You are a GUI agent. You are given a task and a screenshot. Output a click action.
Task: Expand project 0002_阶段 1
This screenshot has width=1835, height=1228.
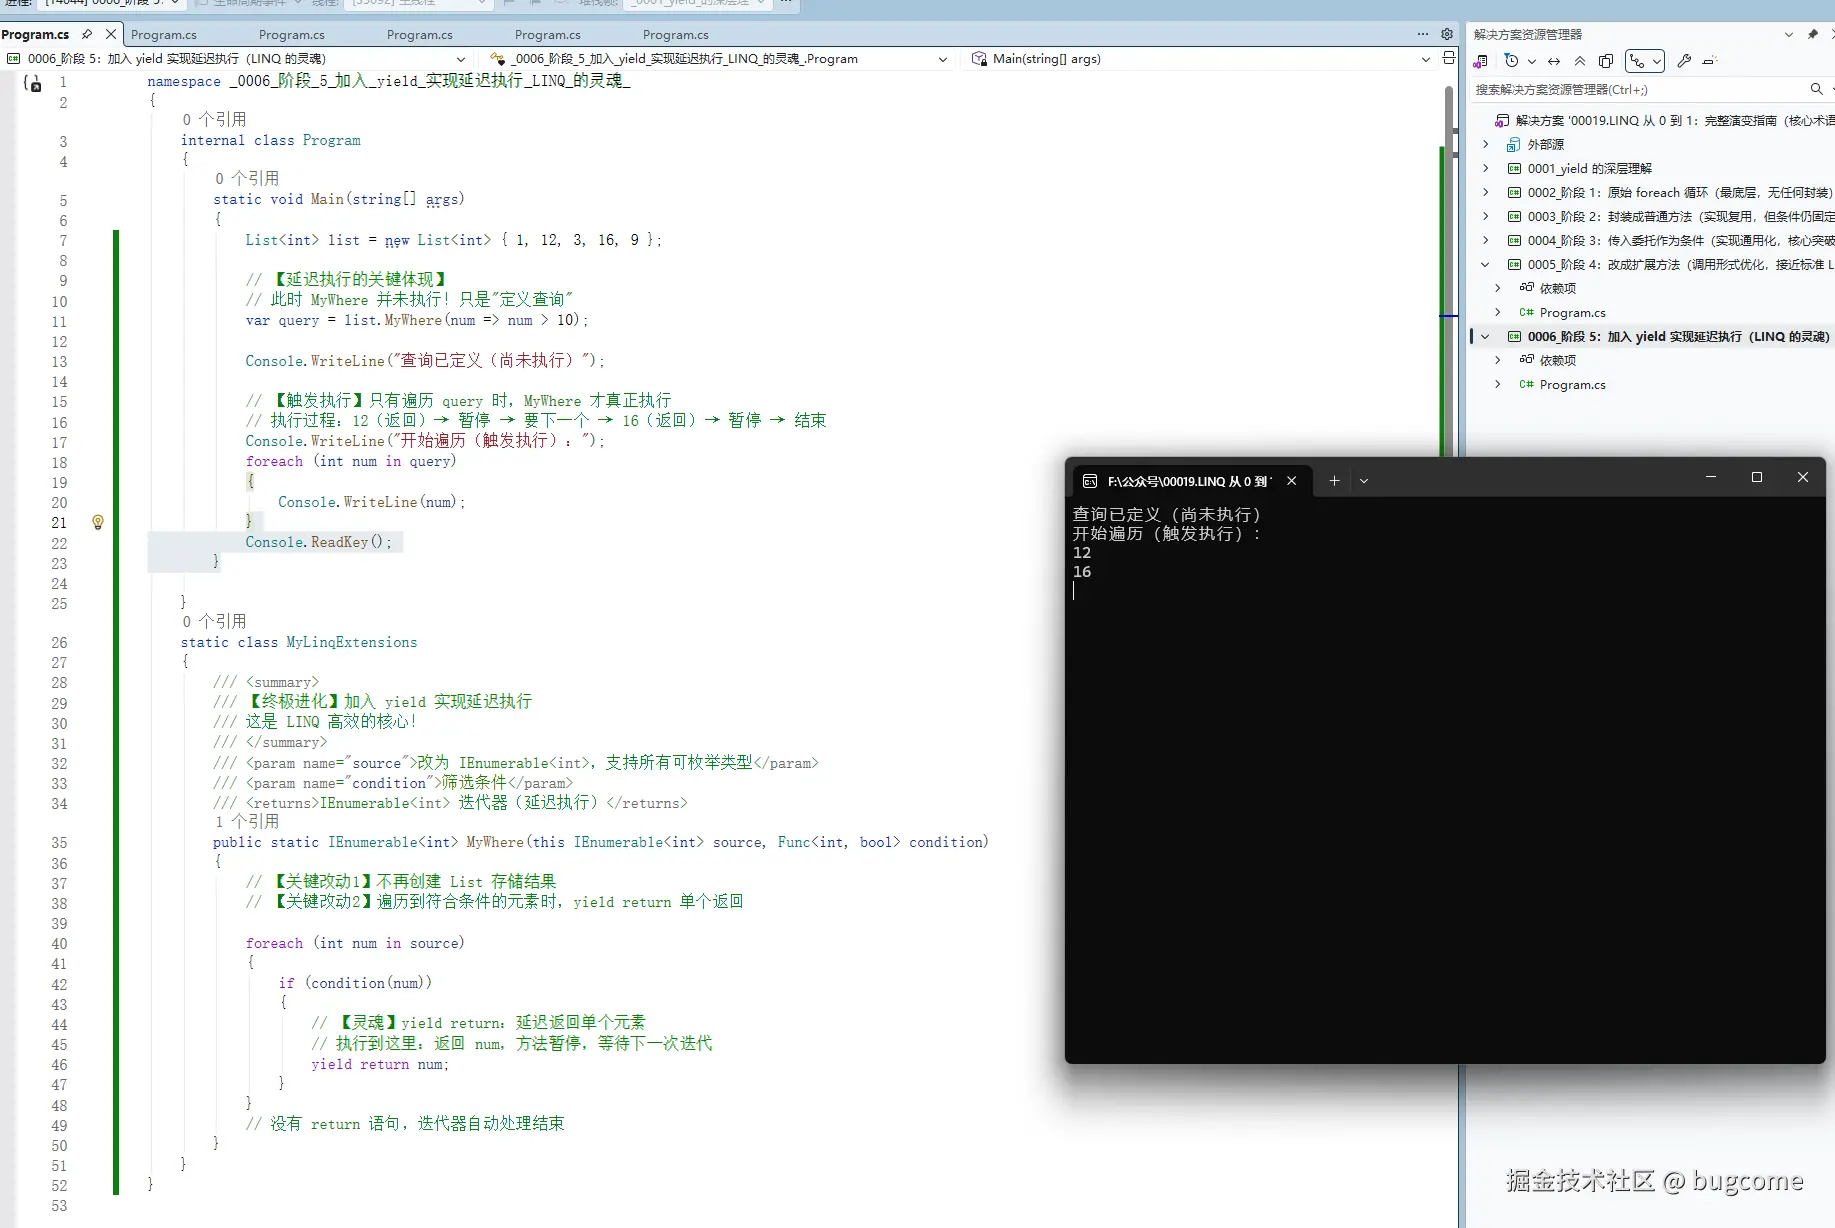1485,192
